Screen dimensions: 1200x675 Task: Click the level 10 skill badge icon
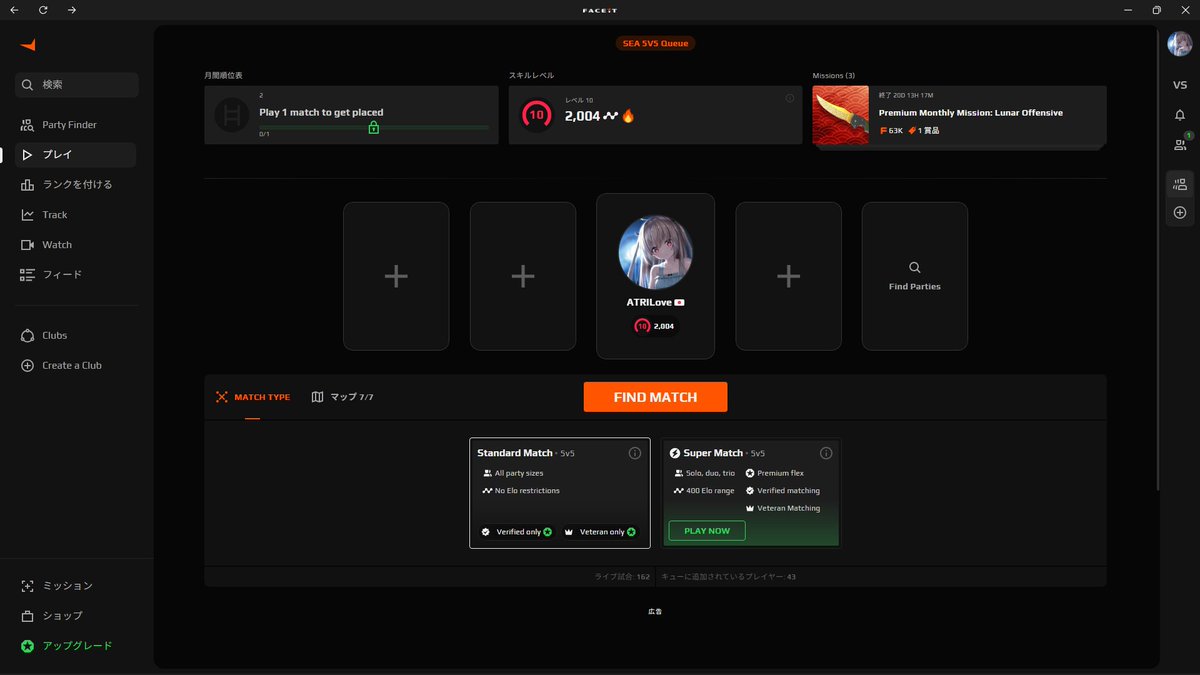point(537,115)
